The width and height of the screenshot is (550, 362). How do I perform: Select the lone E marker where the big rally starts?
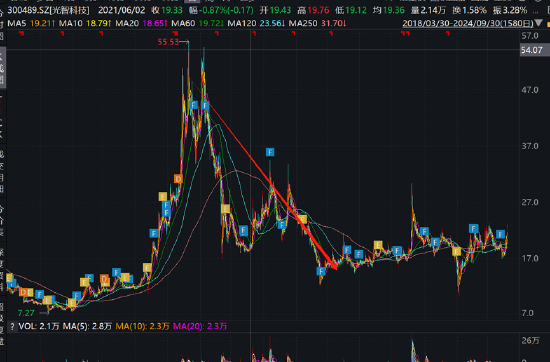[147, 268]
